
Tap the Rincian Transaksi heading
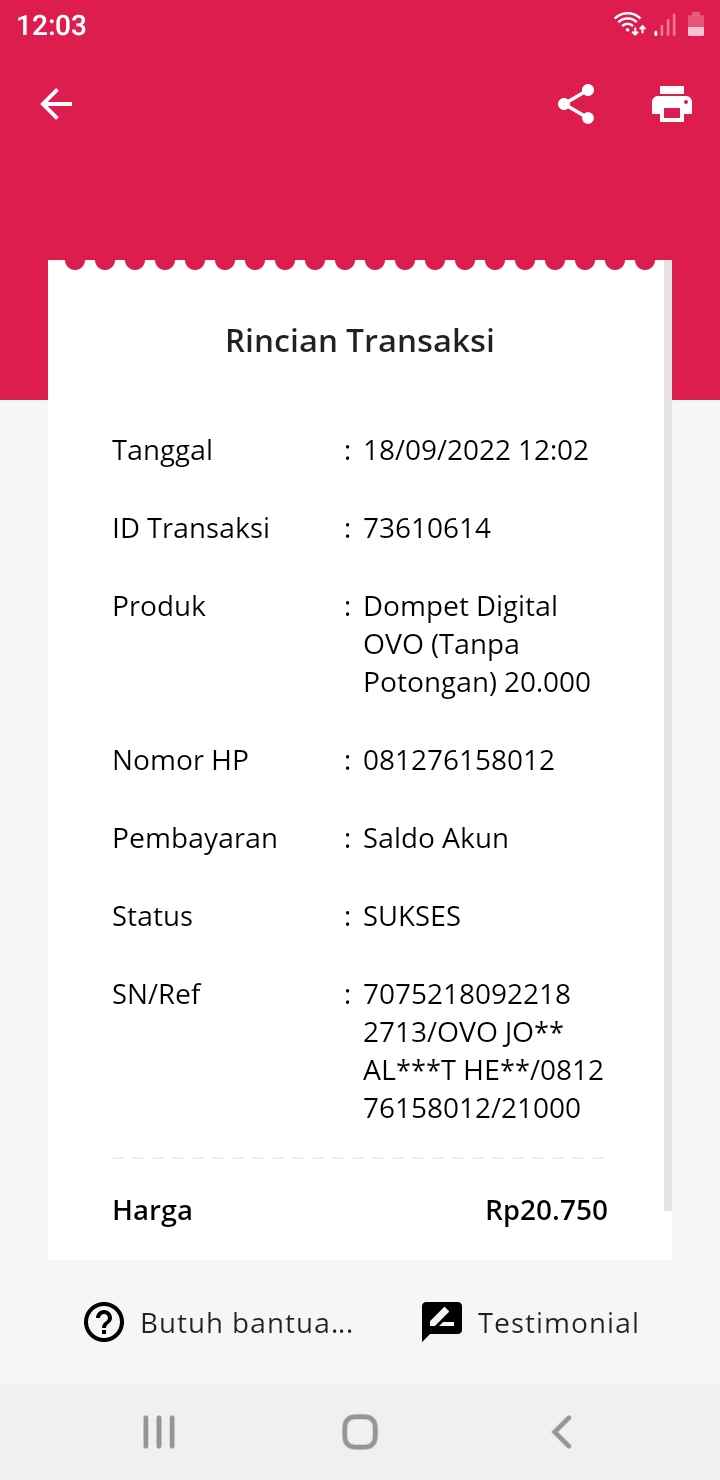360,341
